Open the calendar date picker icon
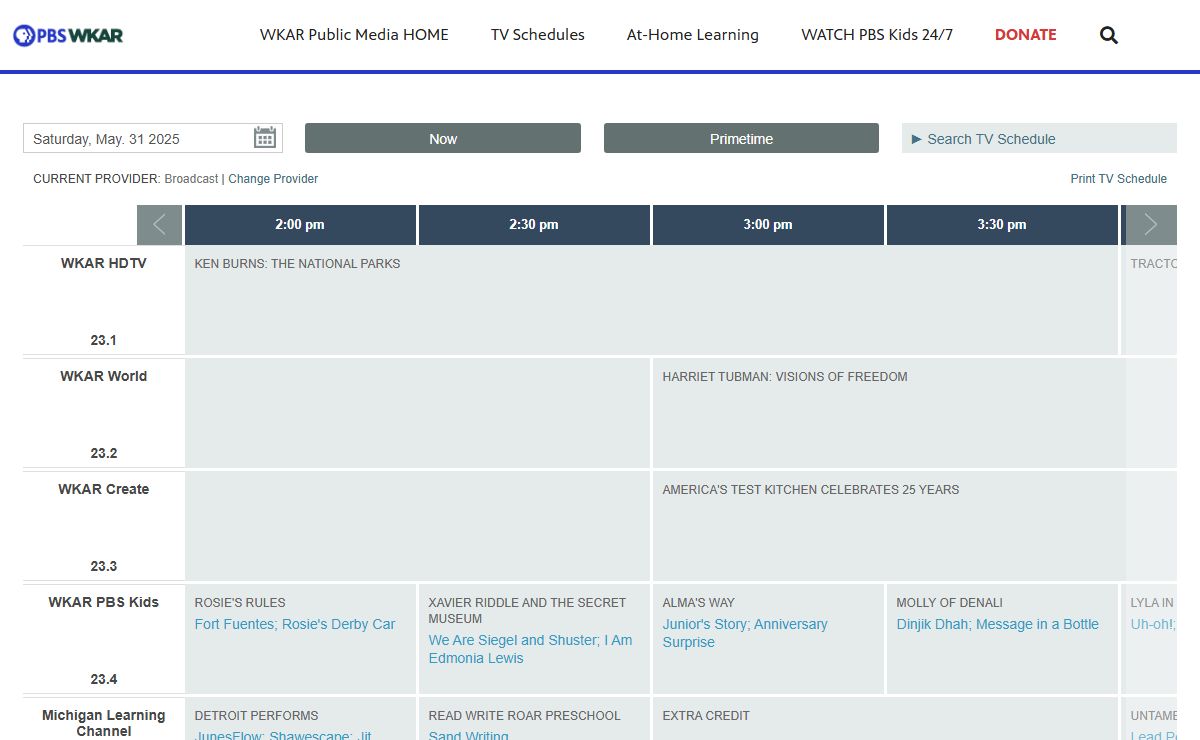The width and height of the screenshot is (1200, 740). point(264,138)
